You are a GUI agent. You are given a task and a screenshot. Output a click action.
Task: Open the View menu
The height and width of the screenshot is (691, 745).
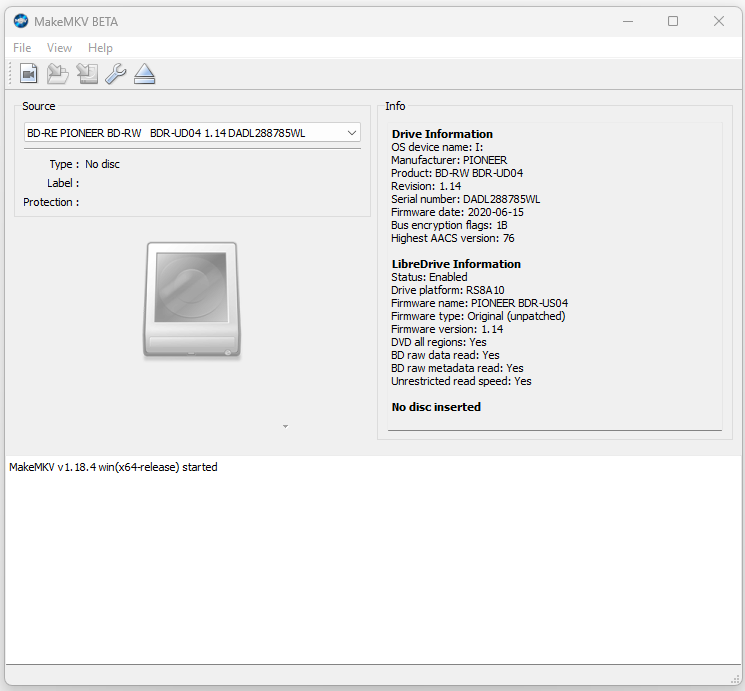tap(59, 48)
